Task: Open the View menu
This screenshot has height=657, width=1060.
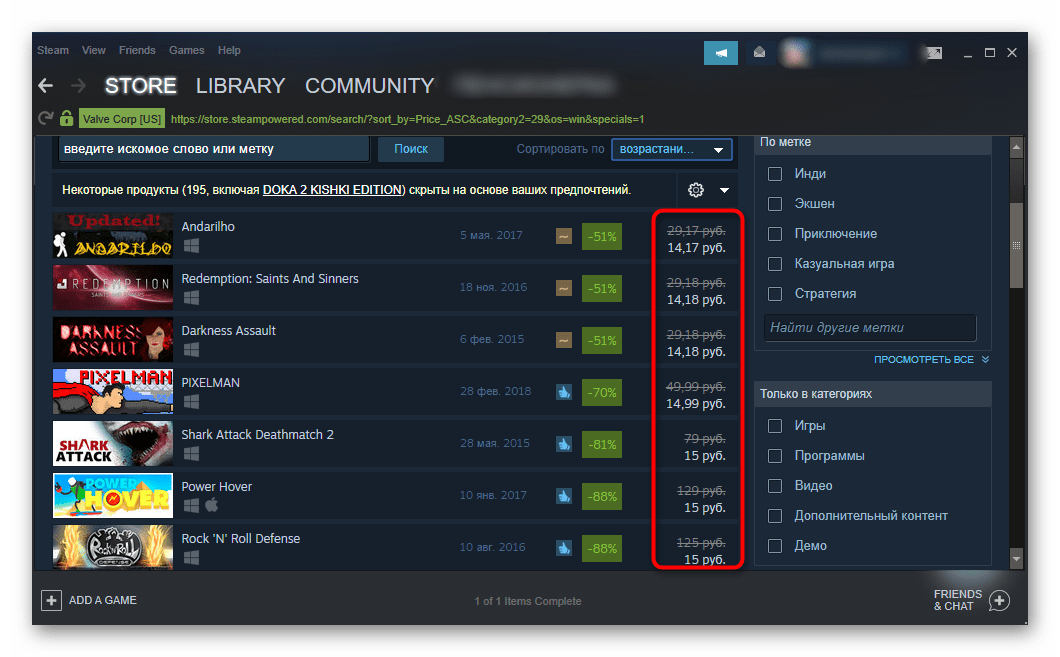Action: pyautogui.click(x=93, y=50)
